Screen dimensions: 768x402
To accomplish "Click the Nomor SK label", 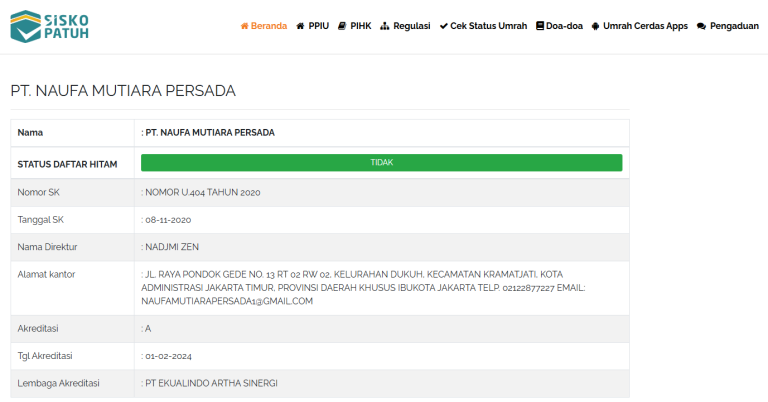I will [x=38, y=192].
